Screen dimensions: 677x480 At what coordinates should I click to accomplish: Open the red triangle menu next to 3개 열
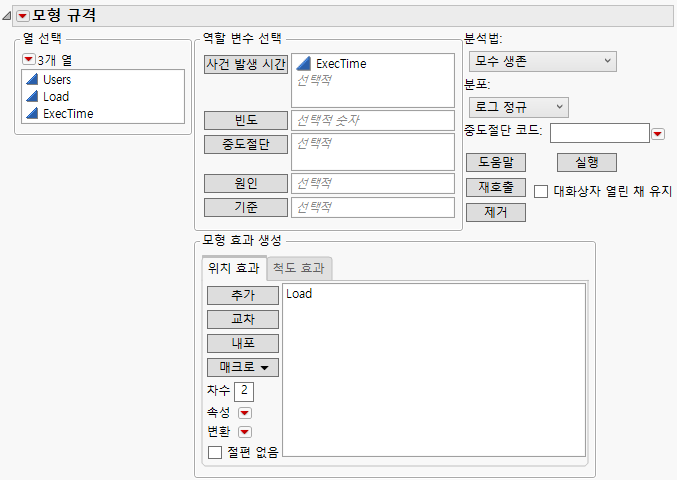coord(28,59)
